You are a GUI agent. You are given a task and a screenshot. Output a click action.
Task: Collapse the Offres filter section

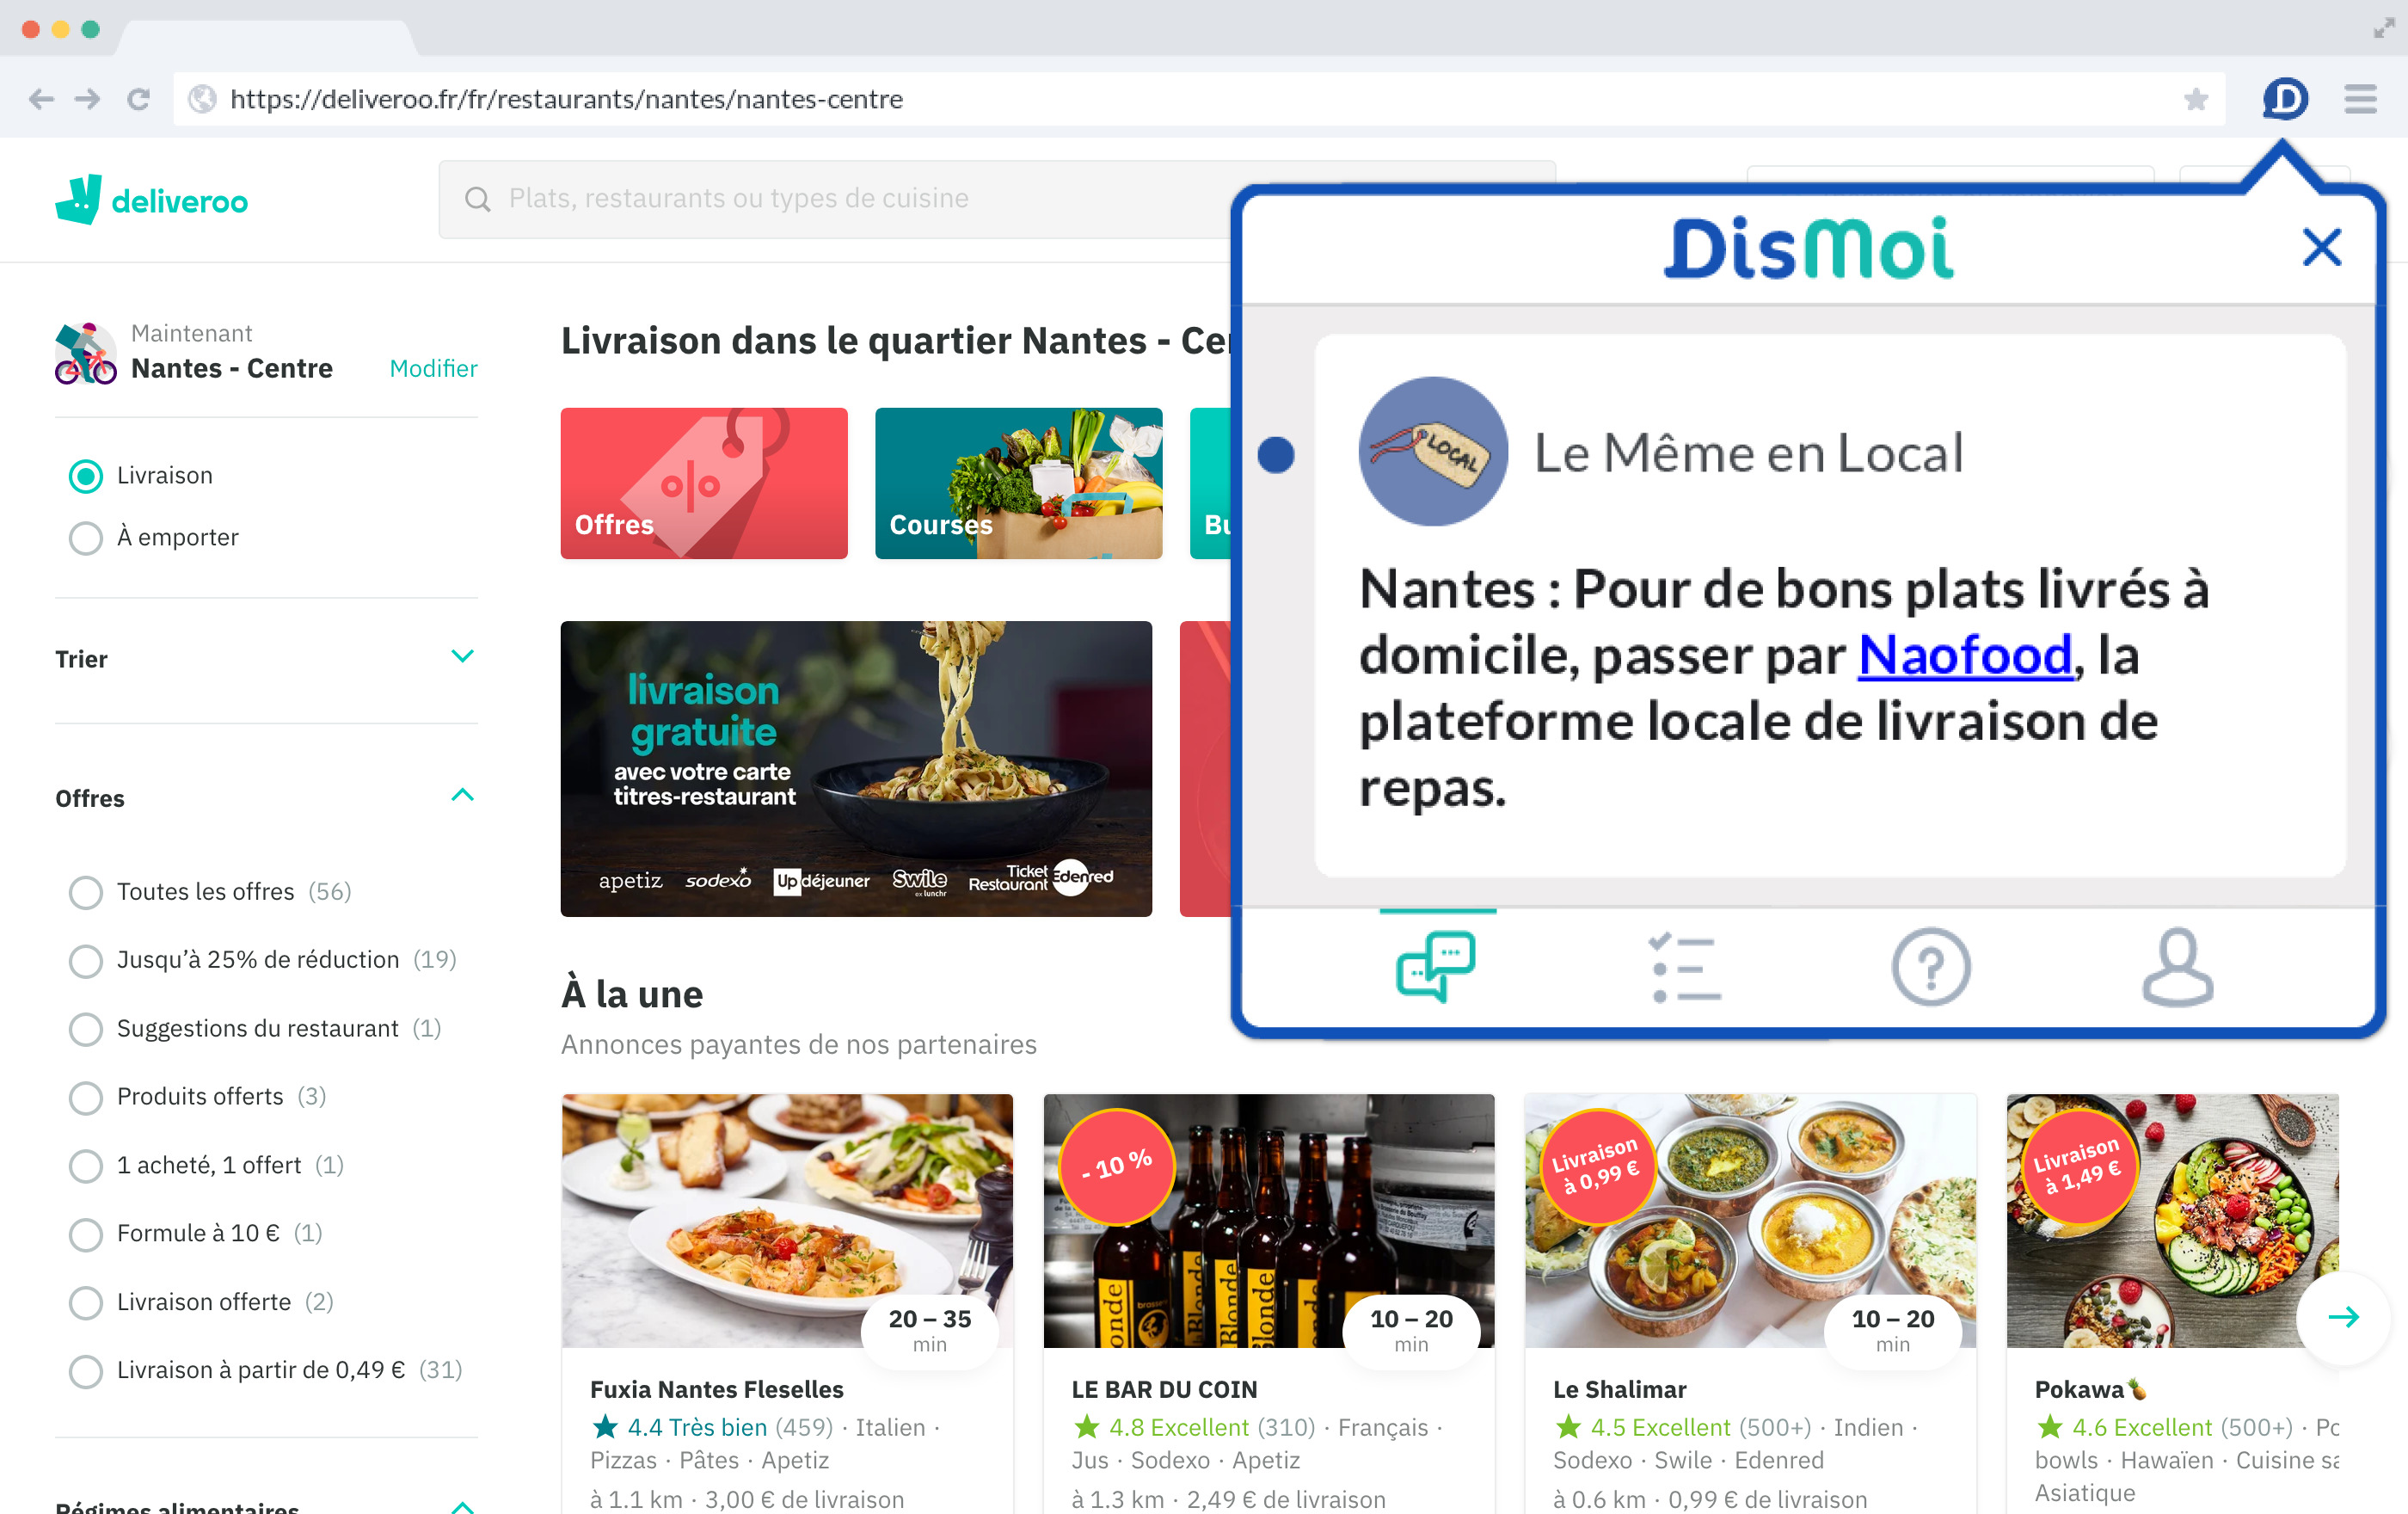463,795
